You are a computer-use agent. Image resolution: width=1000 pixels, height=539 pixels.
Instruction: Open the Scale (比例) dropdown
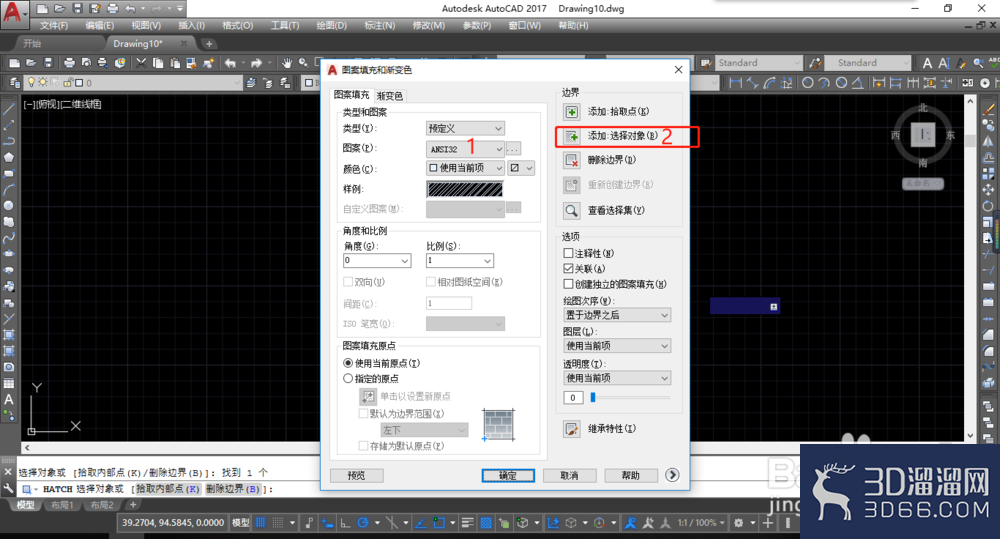[460, 260]
